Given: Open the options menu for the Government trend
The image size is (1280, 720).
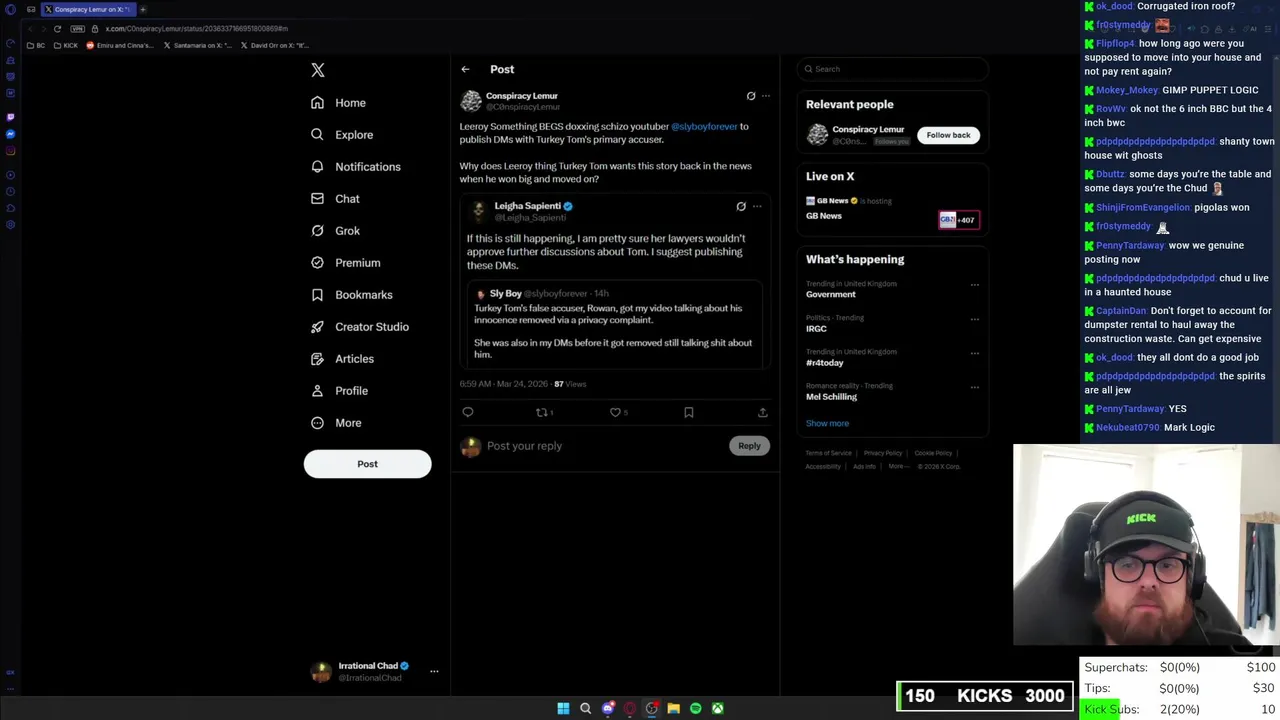Looking at the screenshot, I should click(x=975, y=284).
